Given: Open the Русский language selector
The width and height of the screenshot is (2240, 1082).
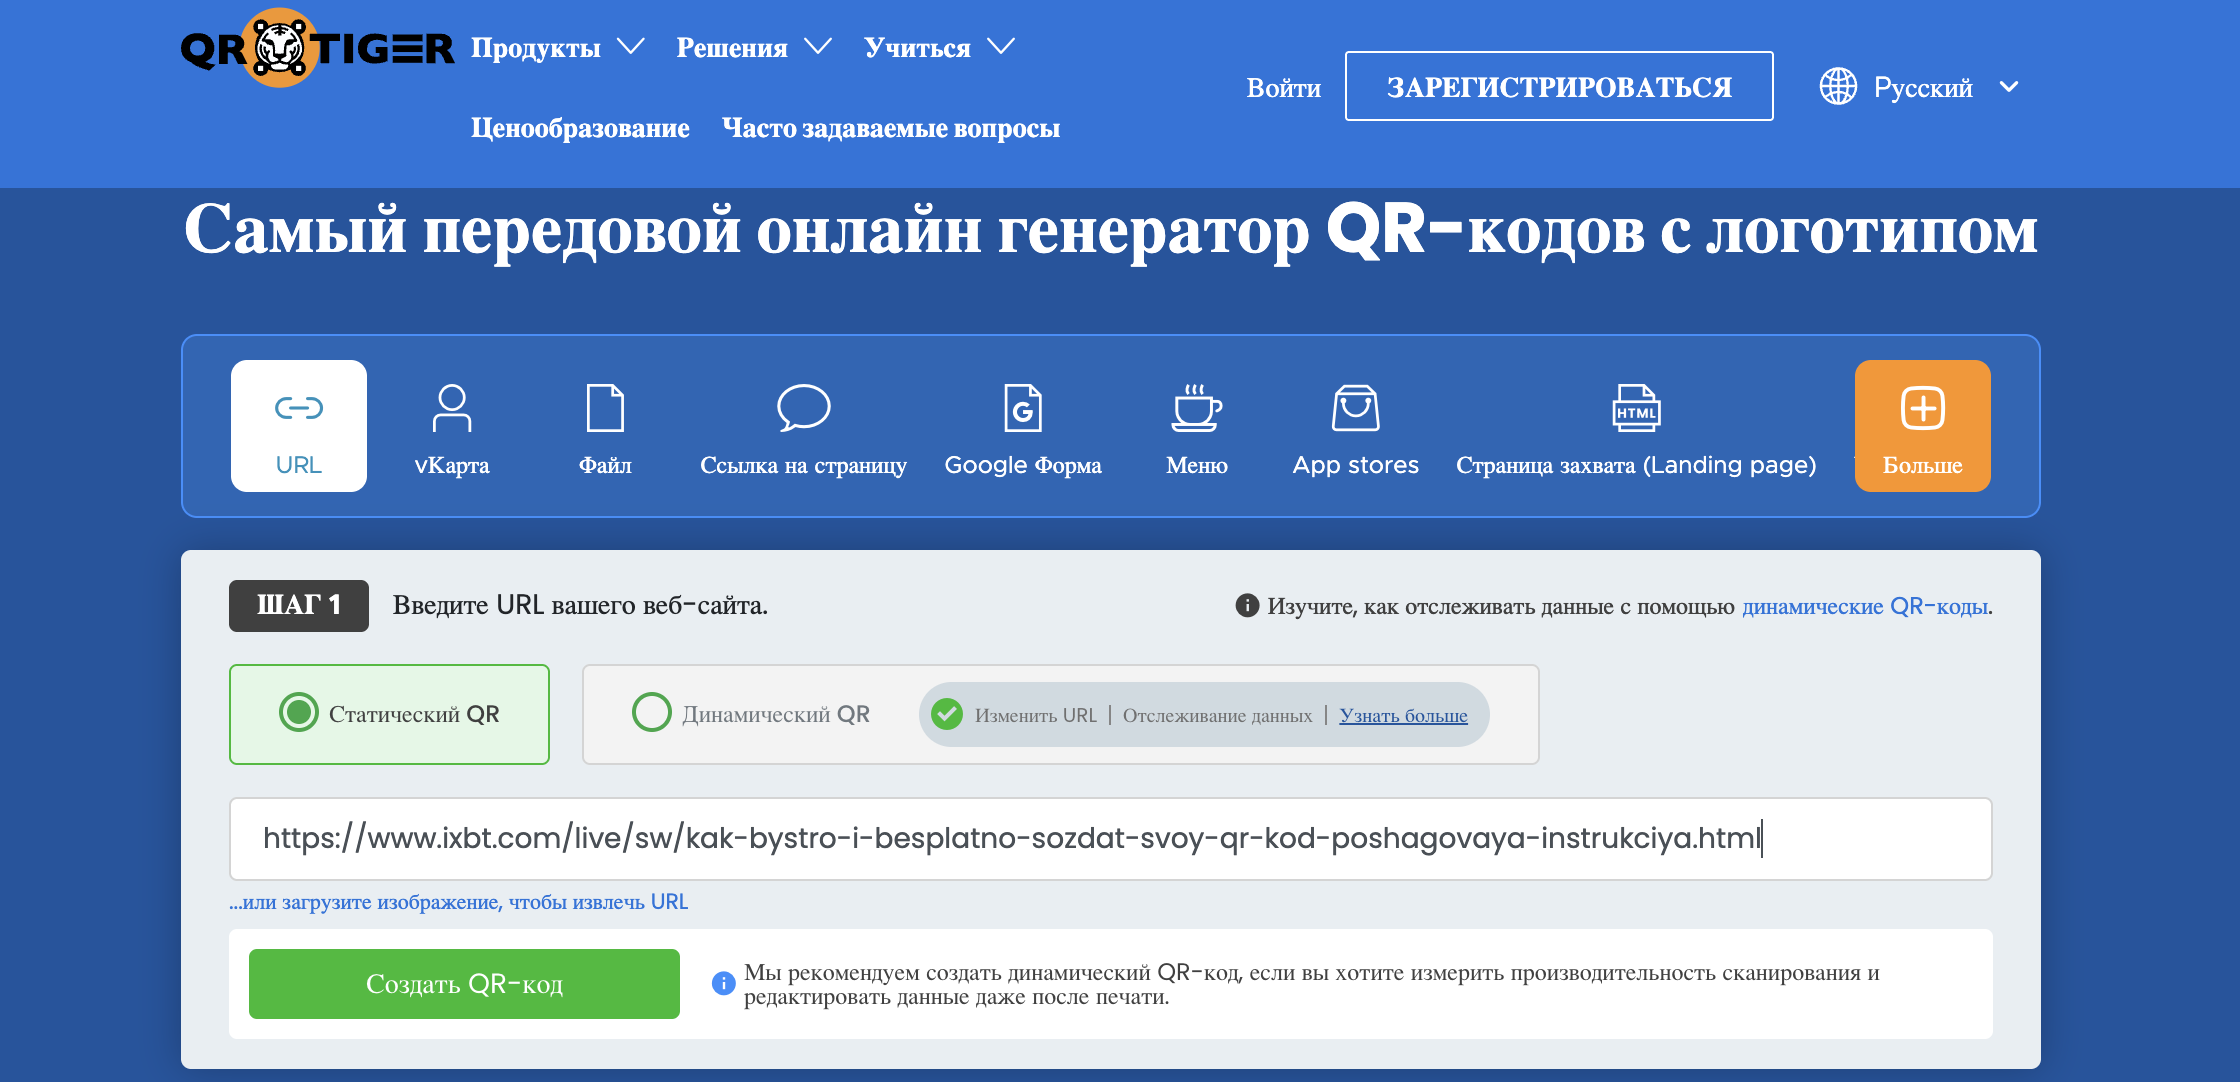Looking at the screenshot, I should click(1920, 88).
